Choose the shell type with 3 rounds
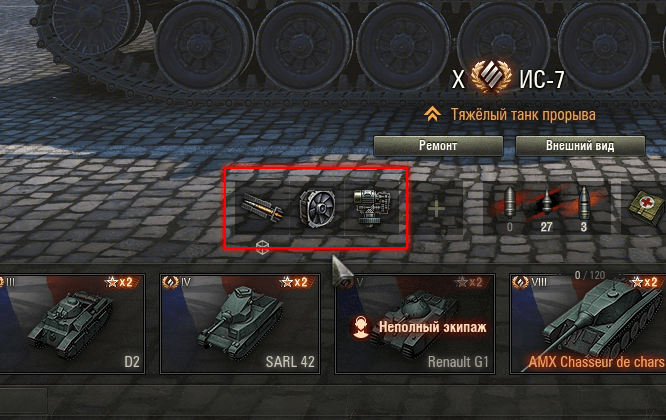666x420 pixels. pyautogui.click(x=584, y=208)
